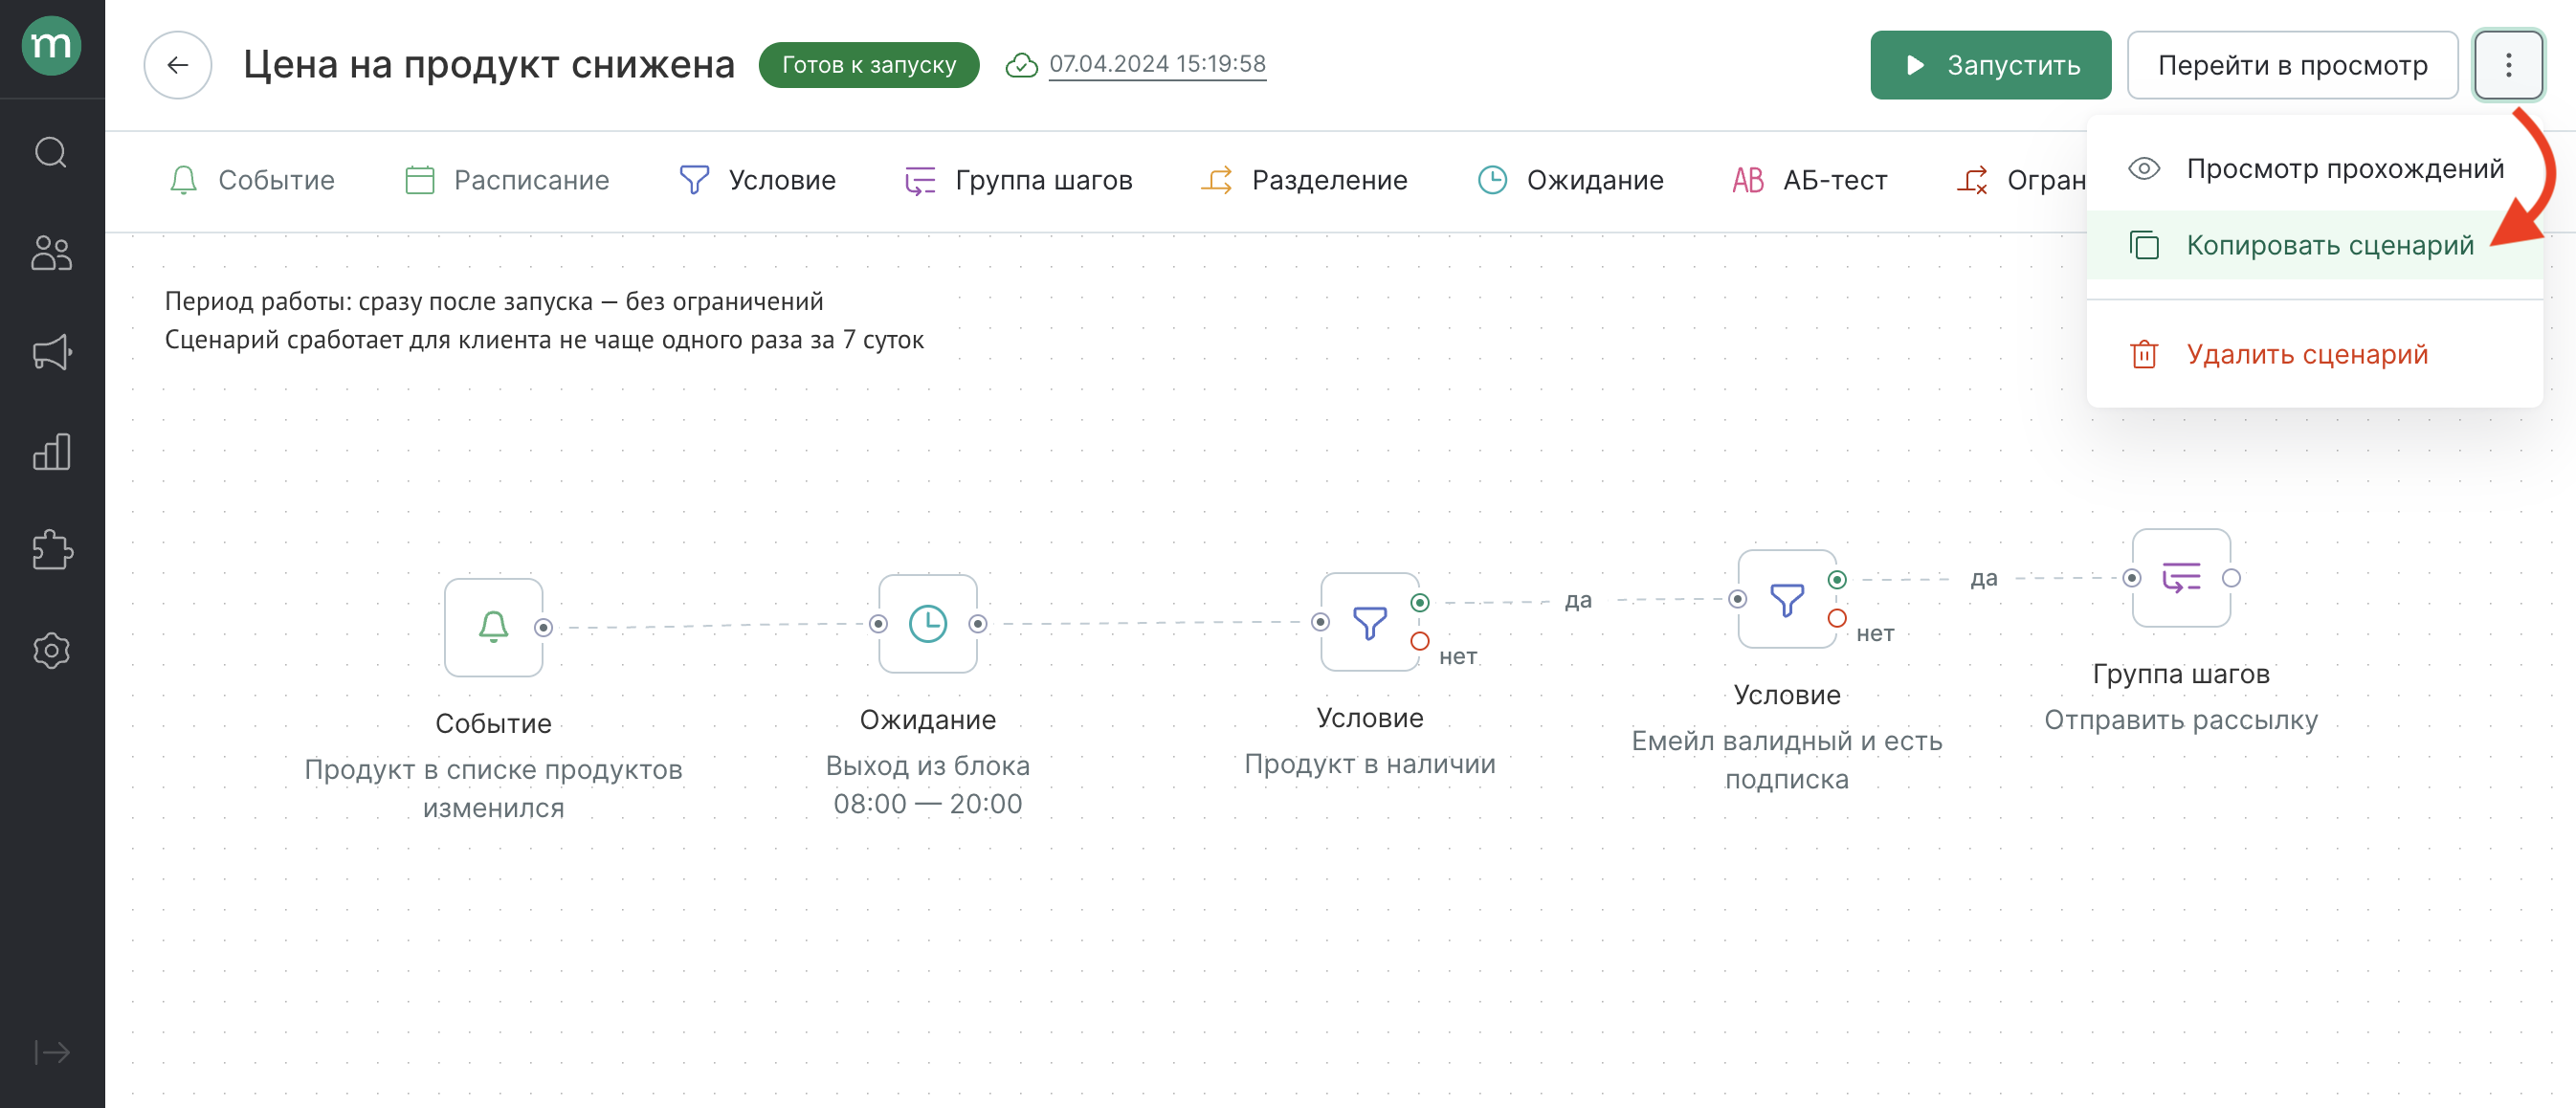Click input connector of Продукт в наличии

click(1320, 621)
